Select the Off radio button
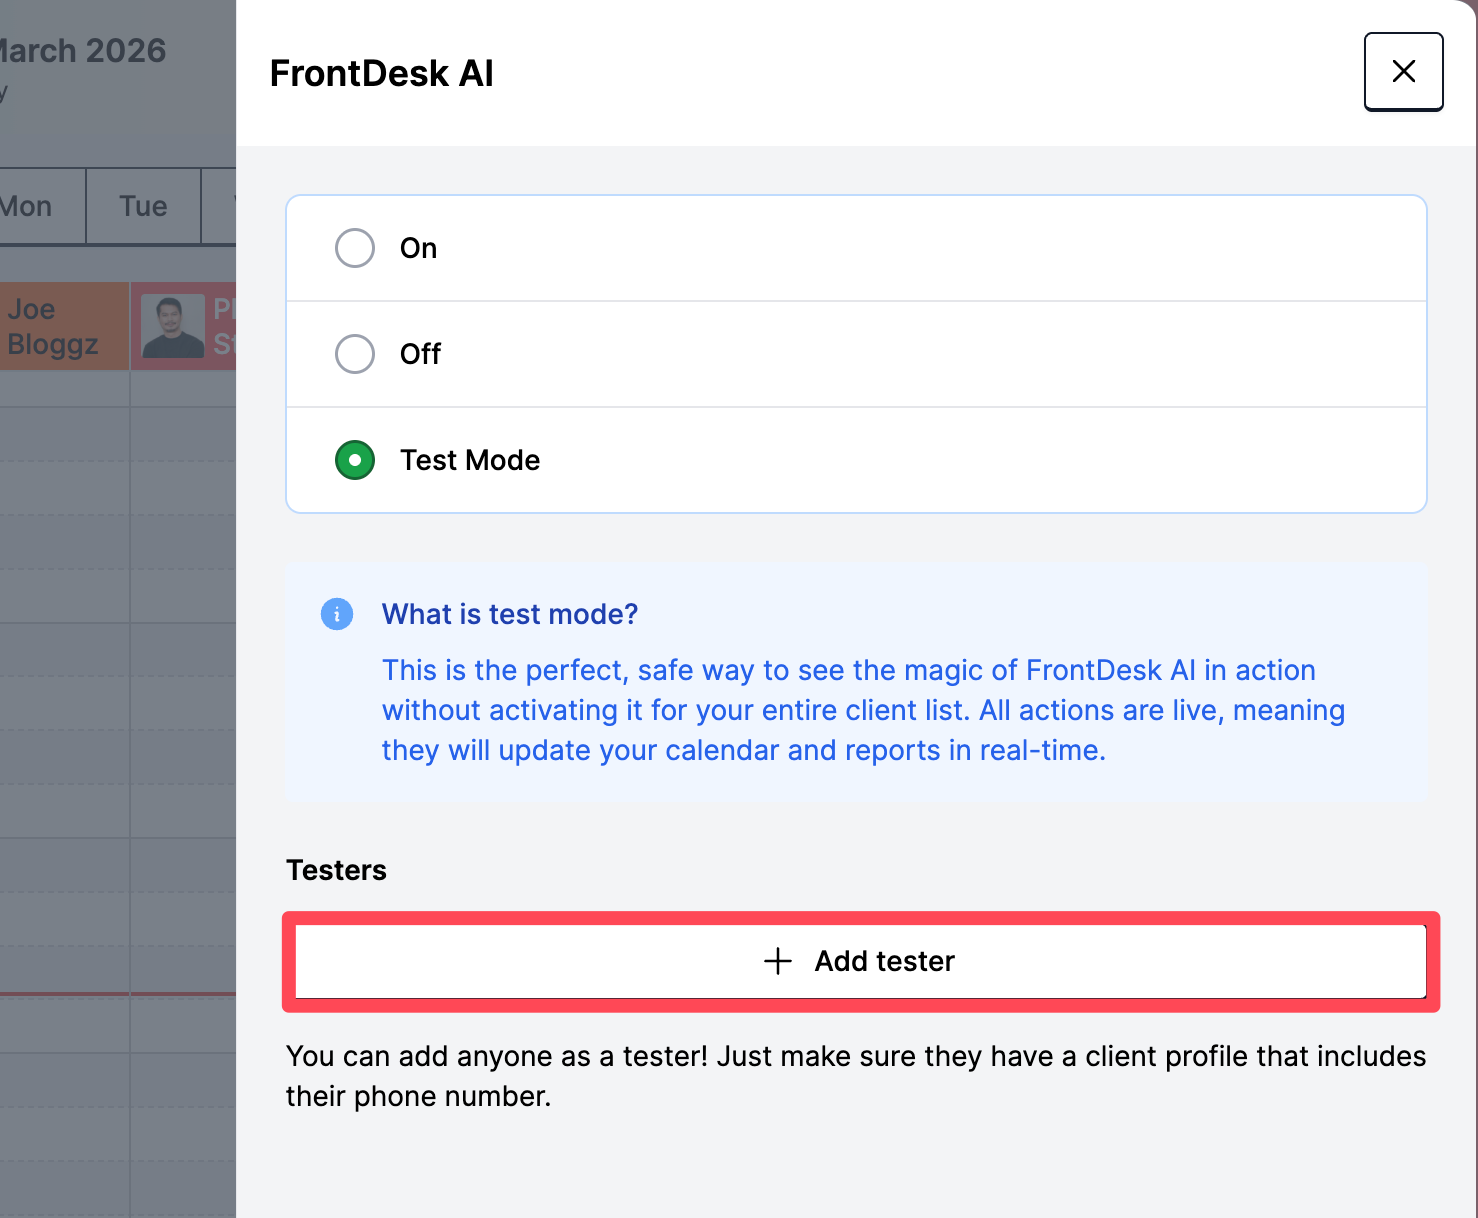Image resolution: width=1478 pixels, height=1218 pixels. click(355, 354)
